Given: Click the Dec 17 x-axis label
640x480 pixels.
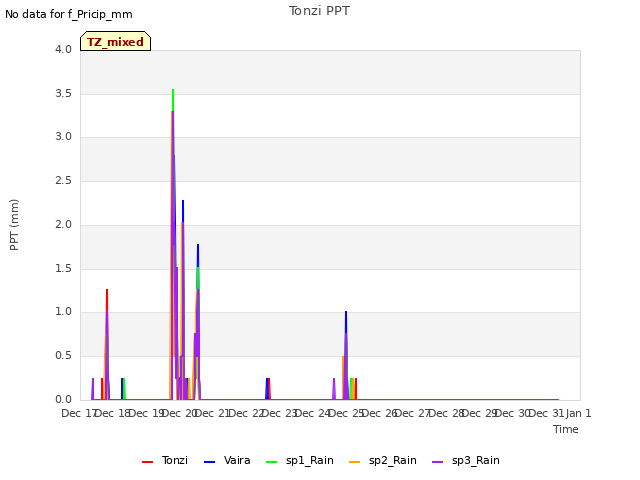Looking at the screenshot, I should [x=78, y=413].
